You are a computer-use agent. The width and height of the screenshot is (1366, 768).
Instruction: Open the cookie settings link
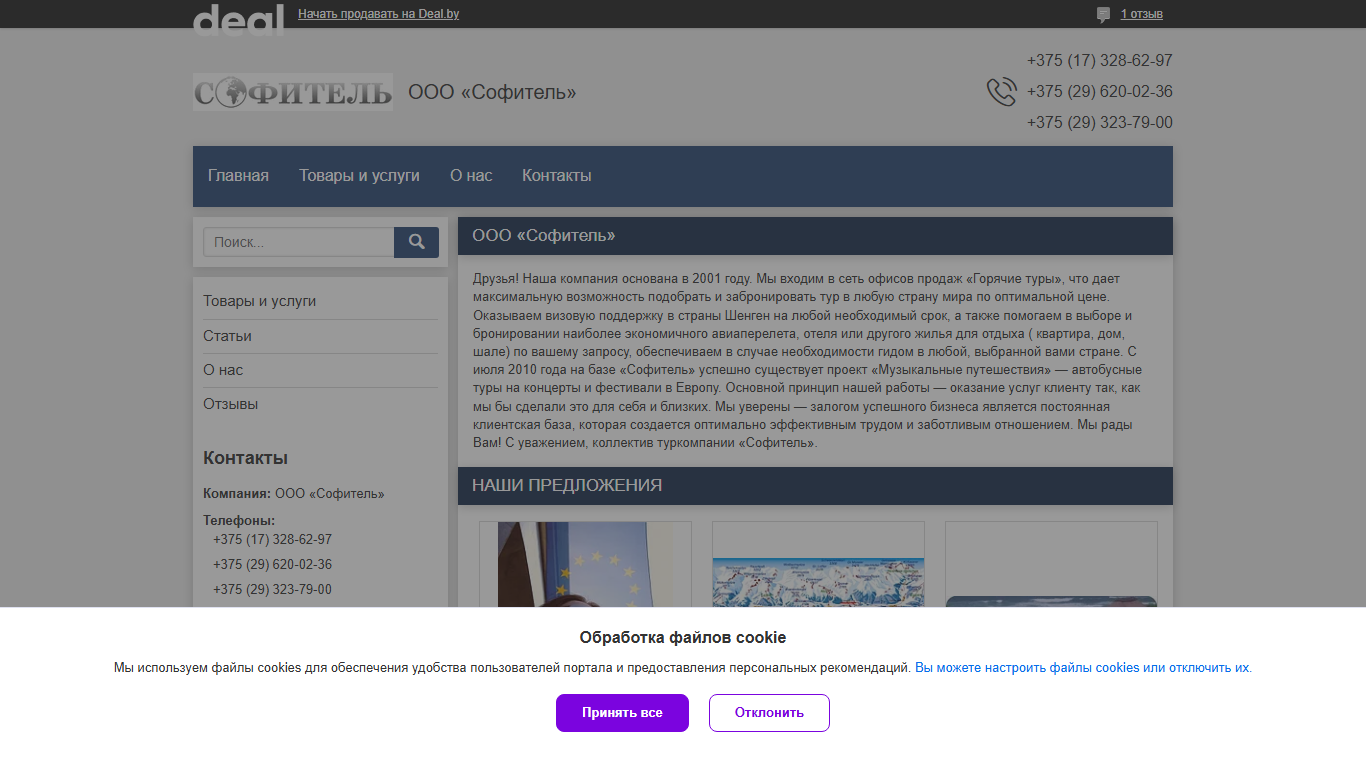tap(1082, 668)
